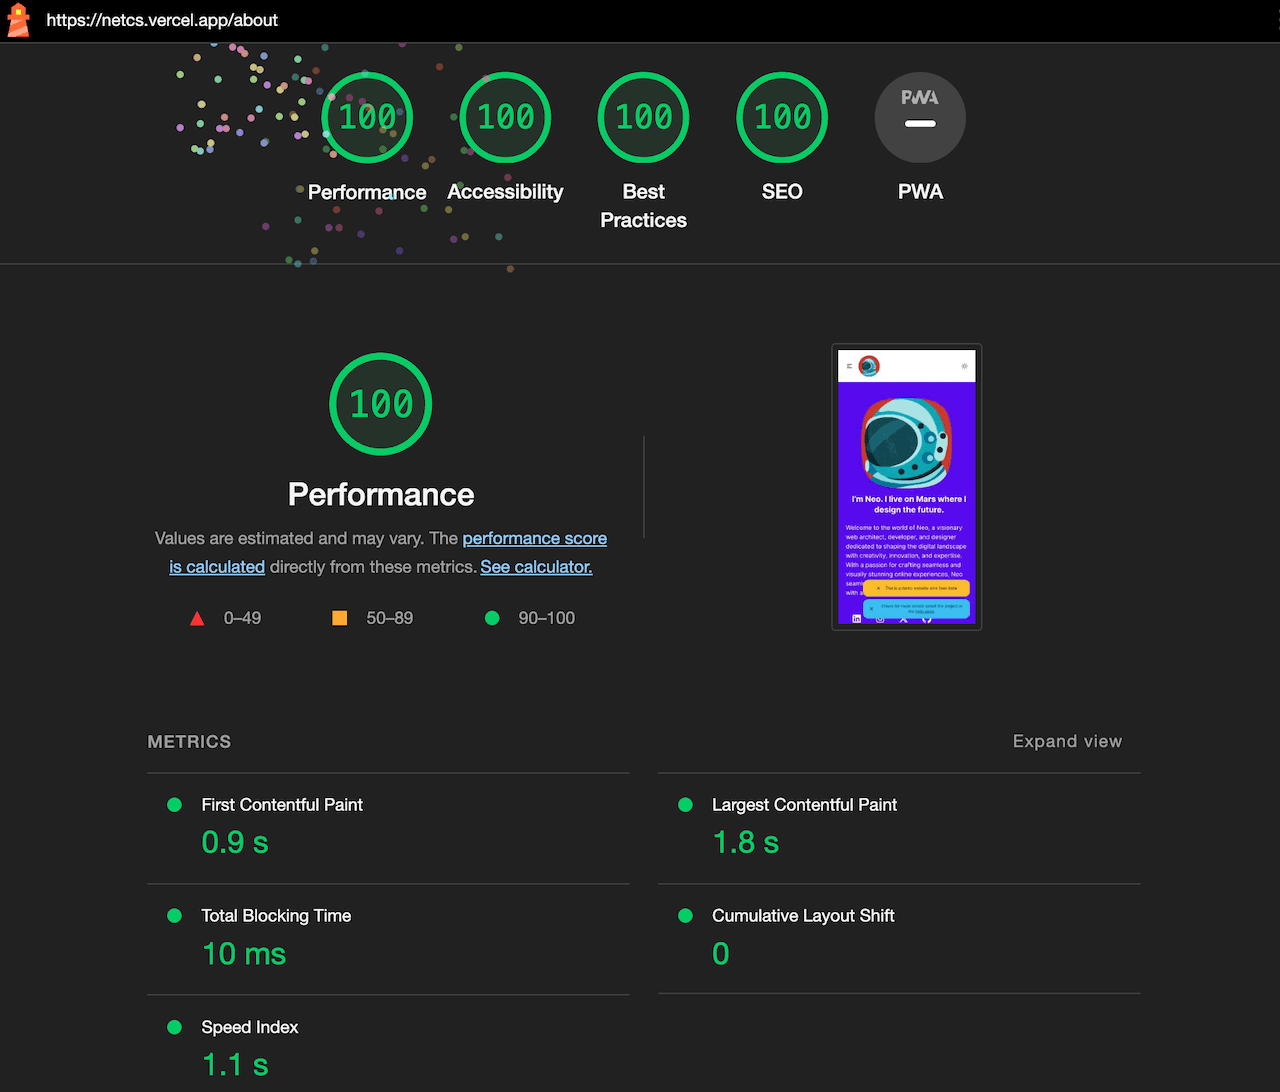1280x1092 pixels.
Task: Jump to Performance score gauge at top
Action: click(367, 118)
